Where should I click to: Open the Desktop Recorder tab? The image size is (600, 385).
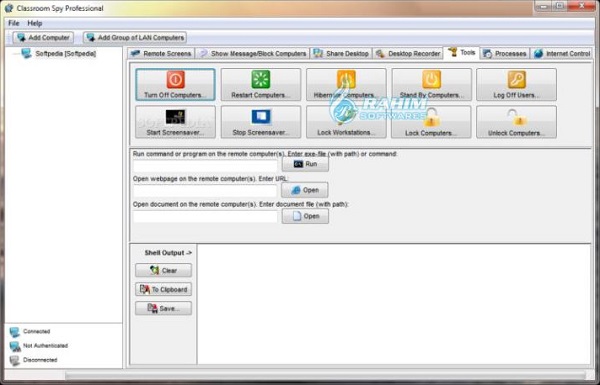pos(408,54)
